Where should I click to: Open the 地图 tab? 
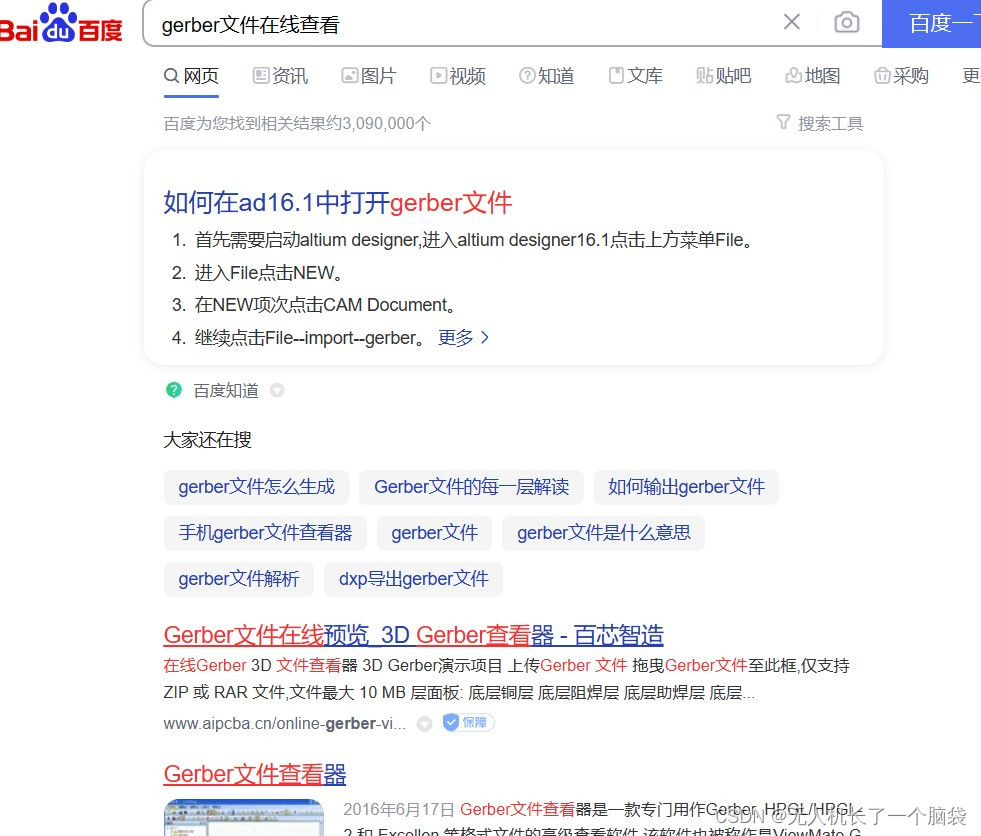(813, 76)
